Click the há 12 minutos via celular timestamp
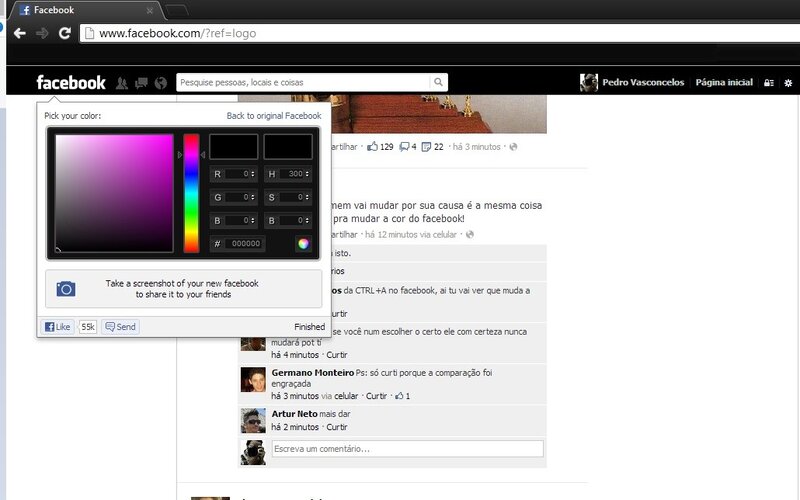Viewport: 800px width, 500px height. coord(411,235)
